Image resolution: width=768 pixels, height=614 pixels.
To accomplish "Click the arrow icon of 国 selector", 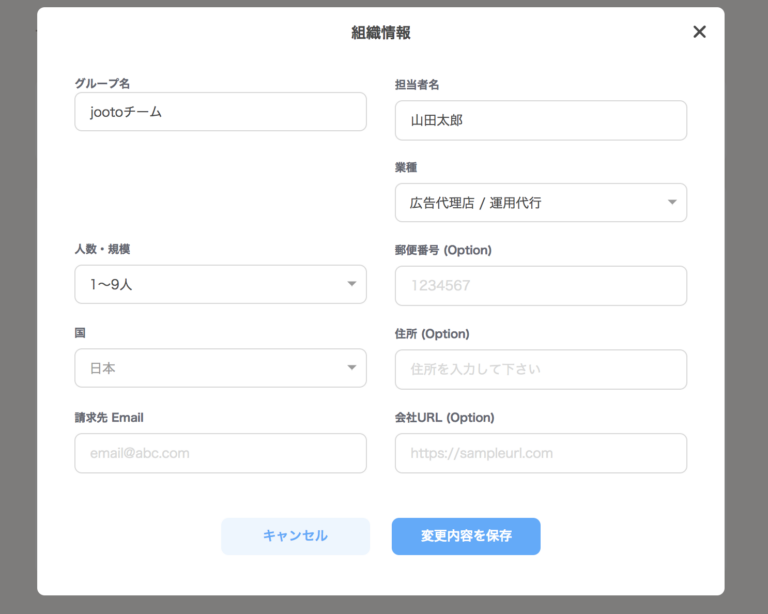I will coord(352,368).
